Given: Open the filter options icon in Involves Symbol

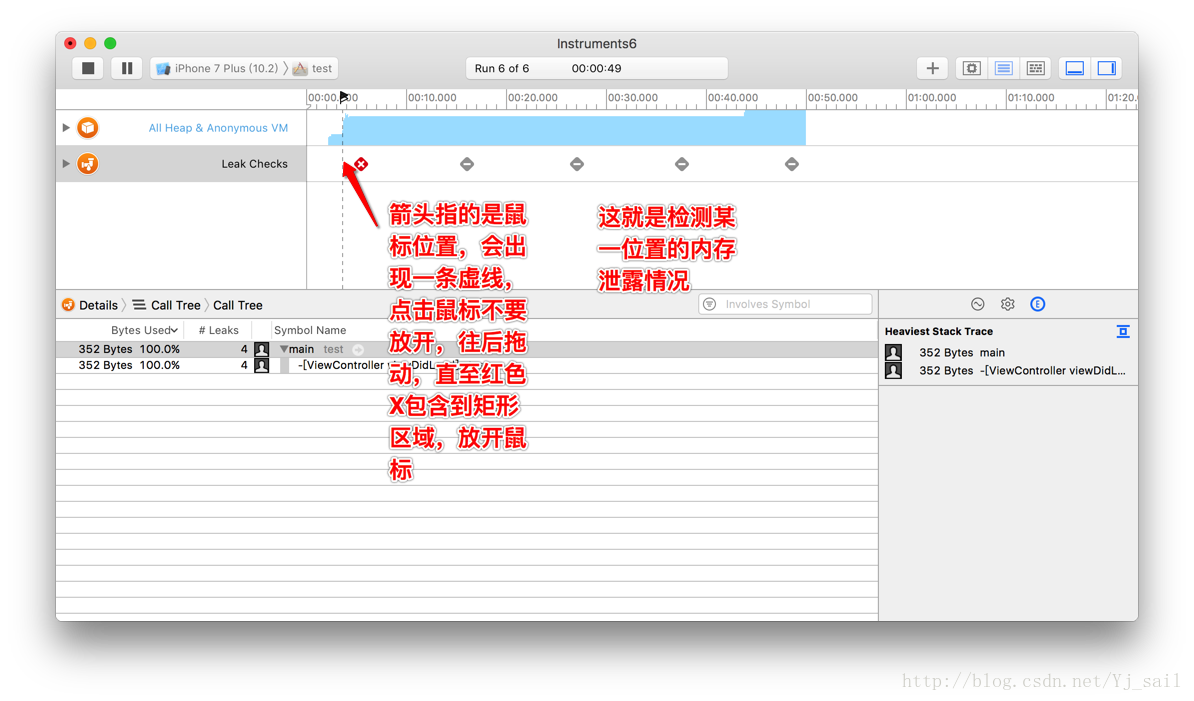Looking at the screenshot, I should (x=710, y=304).
